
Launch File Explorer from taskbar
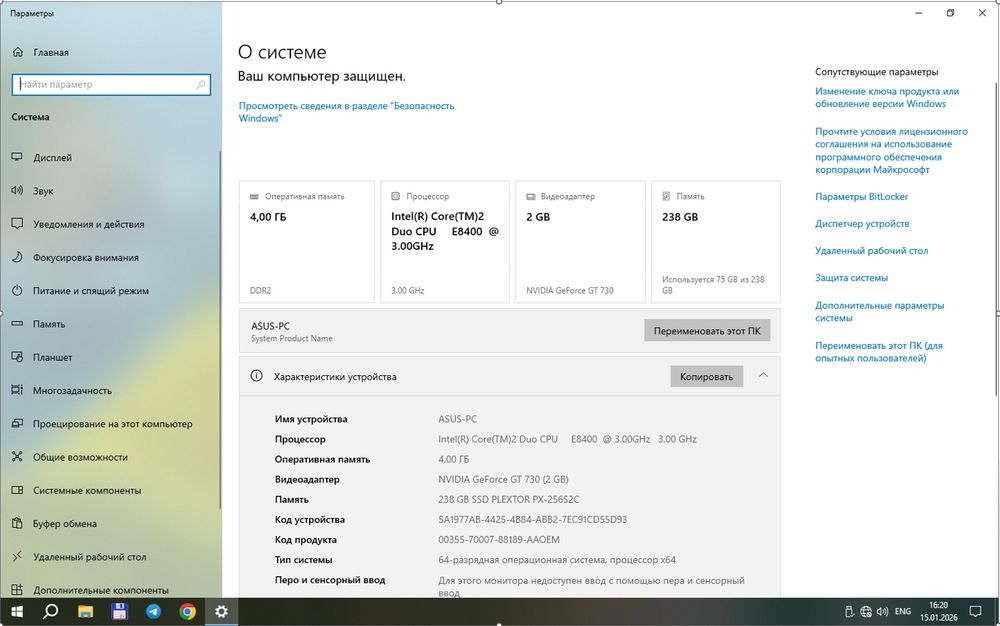pos(85,611)
